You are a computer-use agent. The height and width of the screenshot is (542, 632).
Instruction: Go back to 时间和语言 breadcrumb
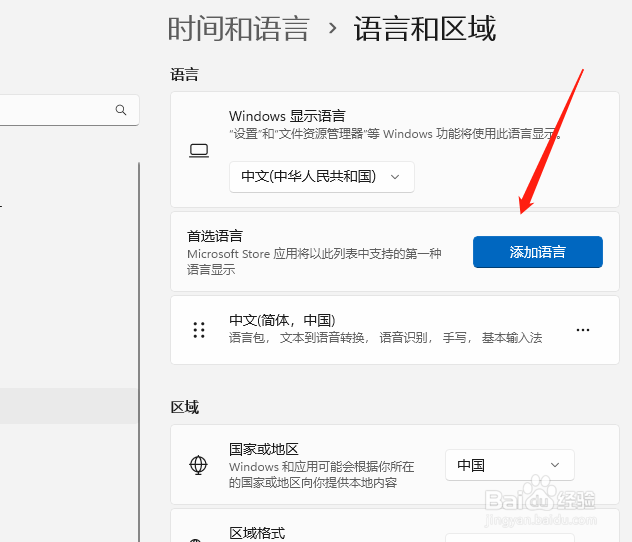pyautogui.click(x=239, y=29)
